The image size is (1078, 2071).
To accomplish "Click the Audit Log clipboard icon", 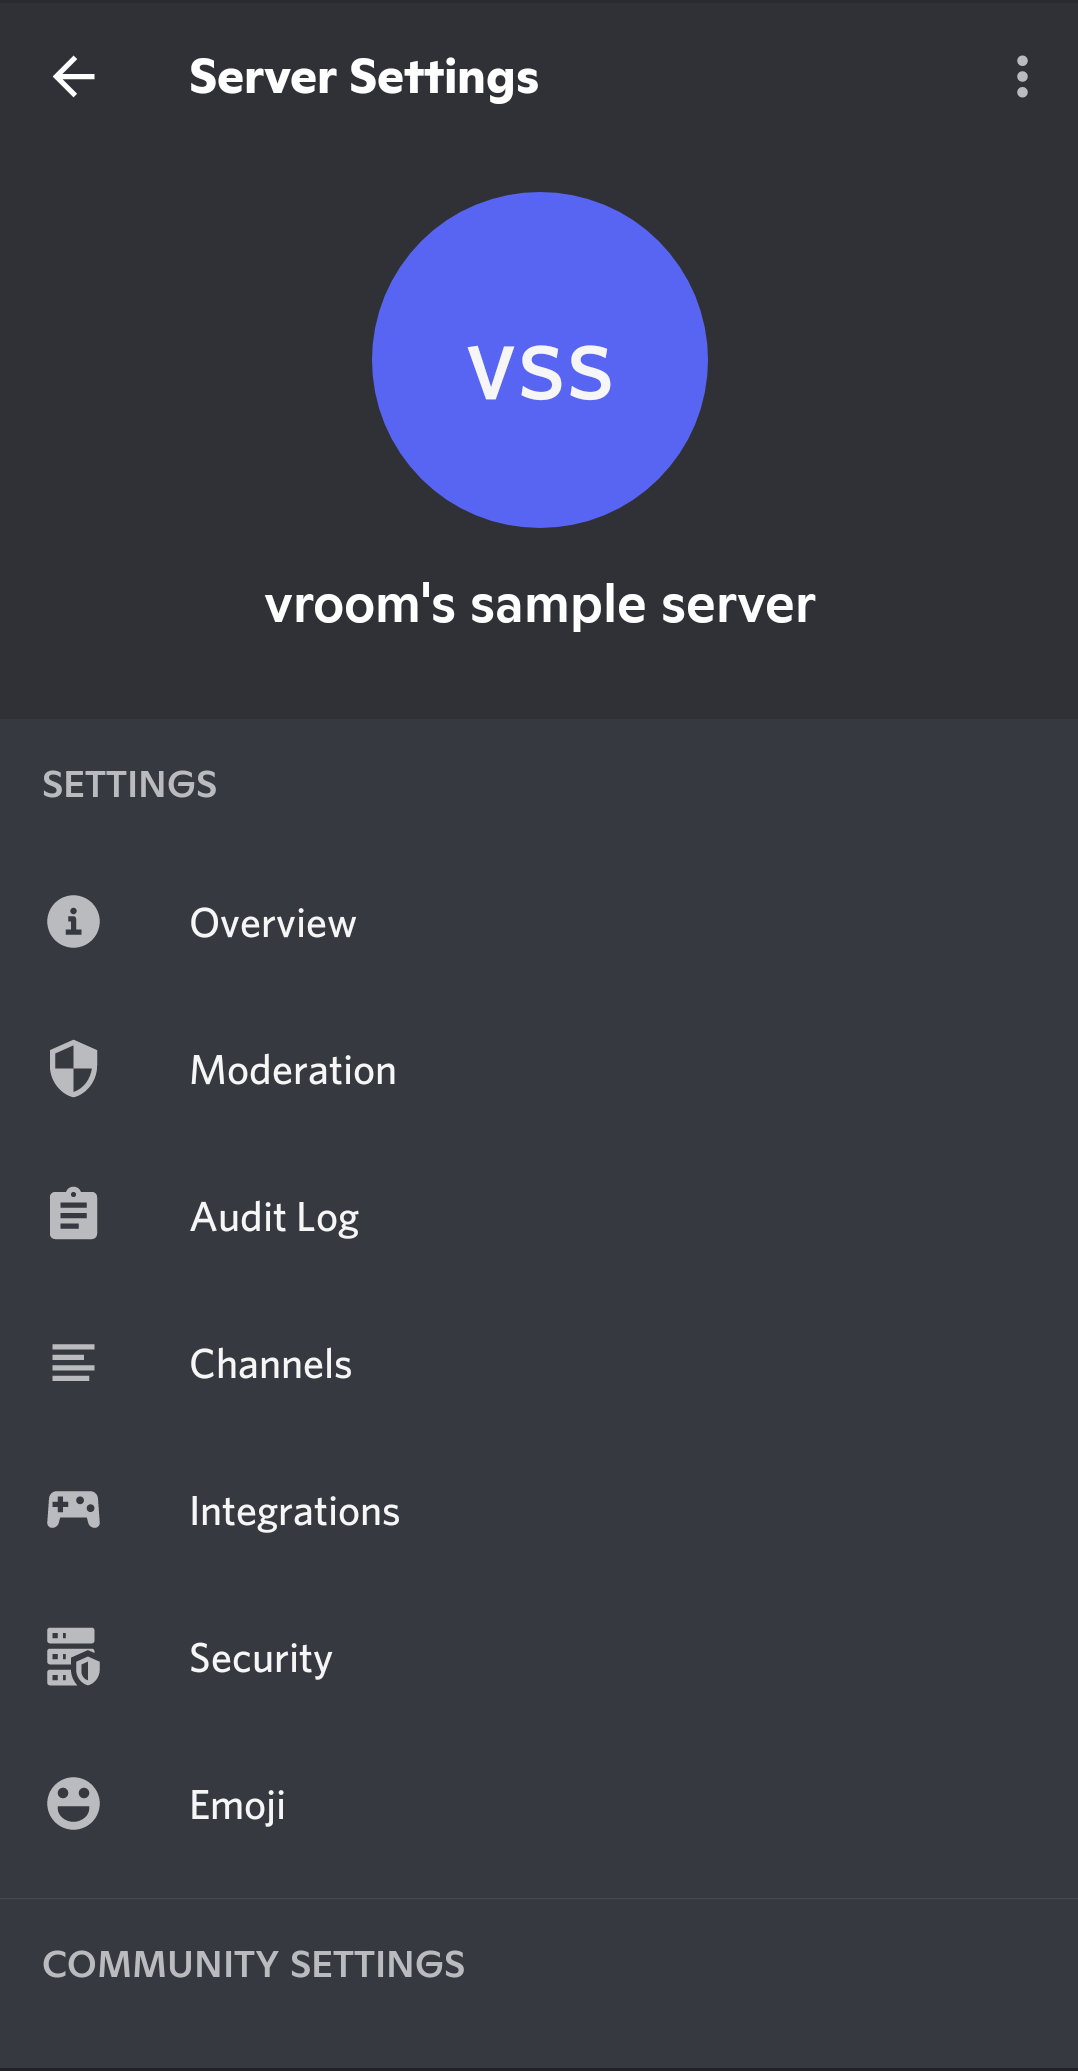I will pos(74,1215).
